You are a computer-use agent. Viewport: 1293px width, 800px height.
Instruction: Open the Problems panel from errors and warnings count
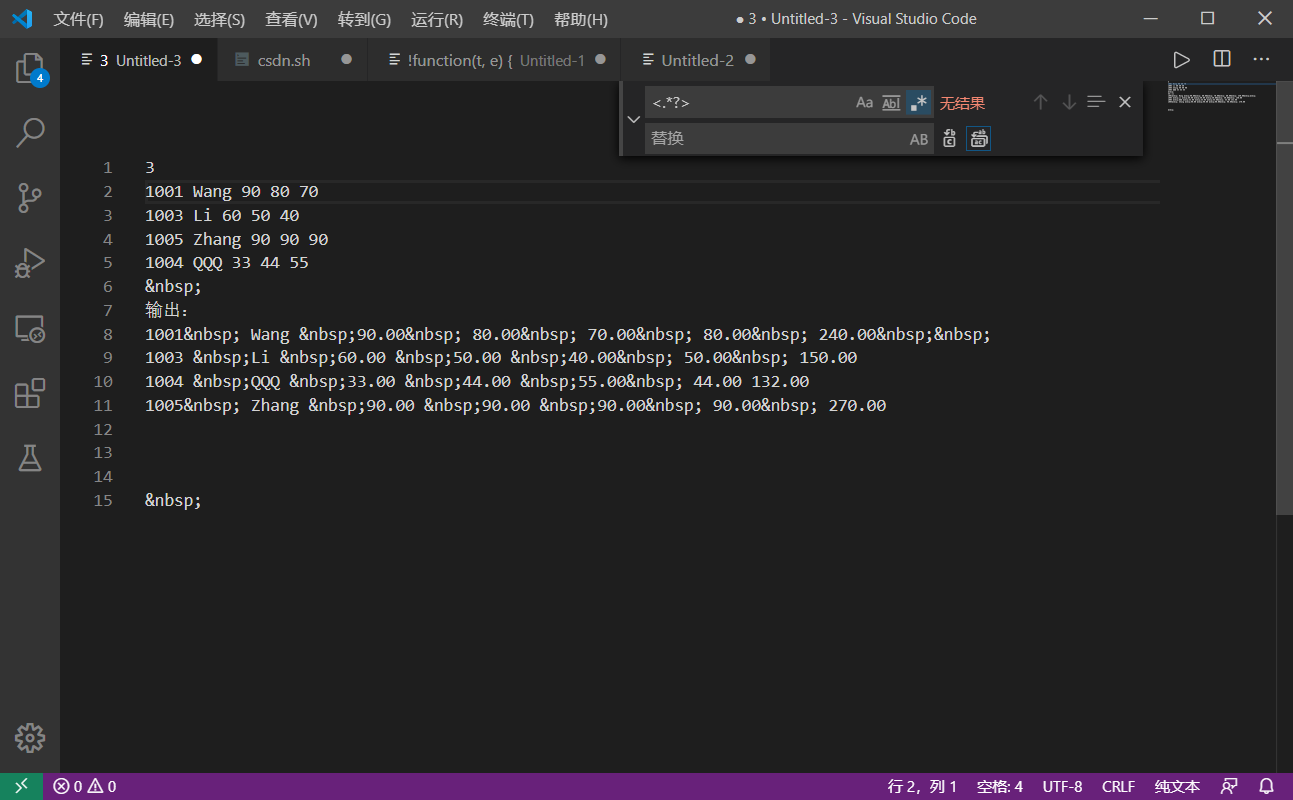tap(85, 786)
